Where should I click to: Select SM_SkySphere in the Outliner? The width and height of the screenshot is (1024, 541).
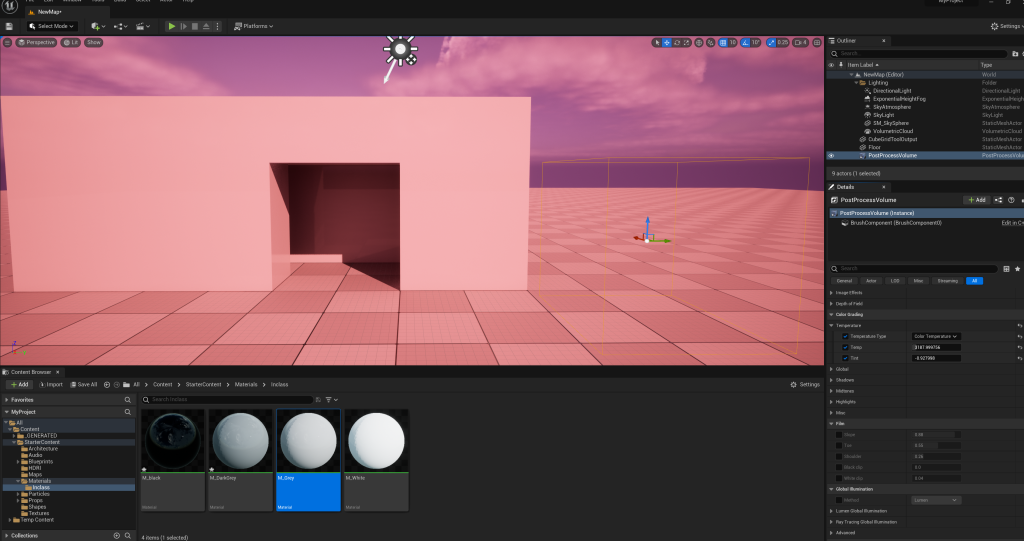[x=890, y=123]
